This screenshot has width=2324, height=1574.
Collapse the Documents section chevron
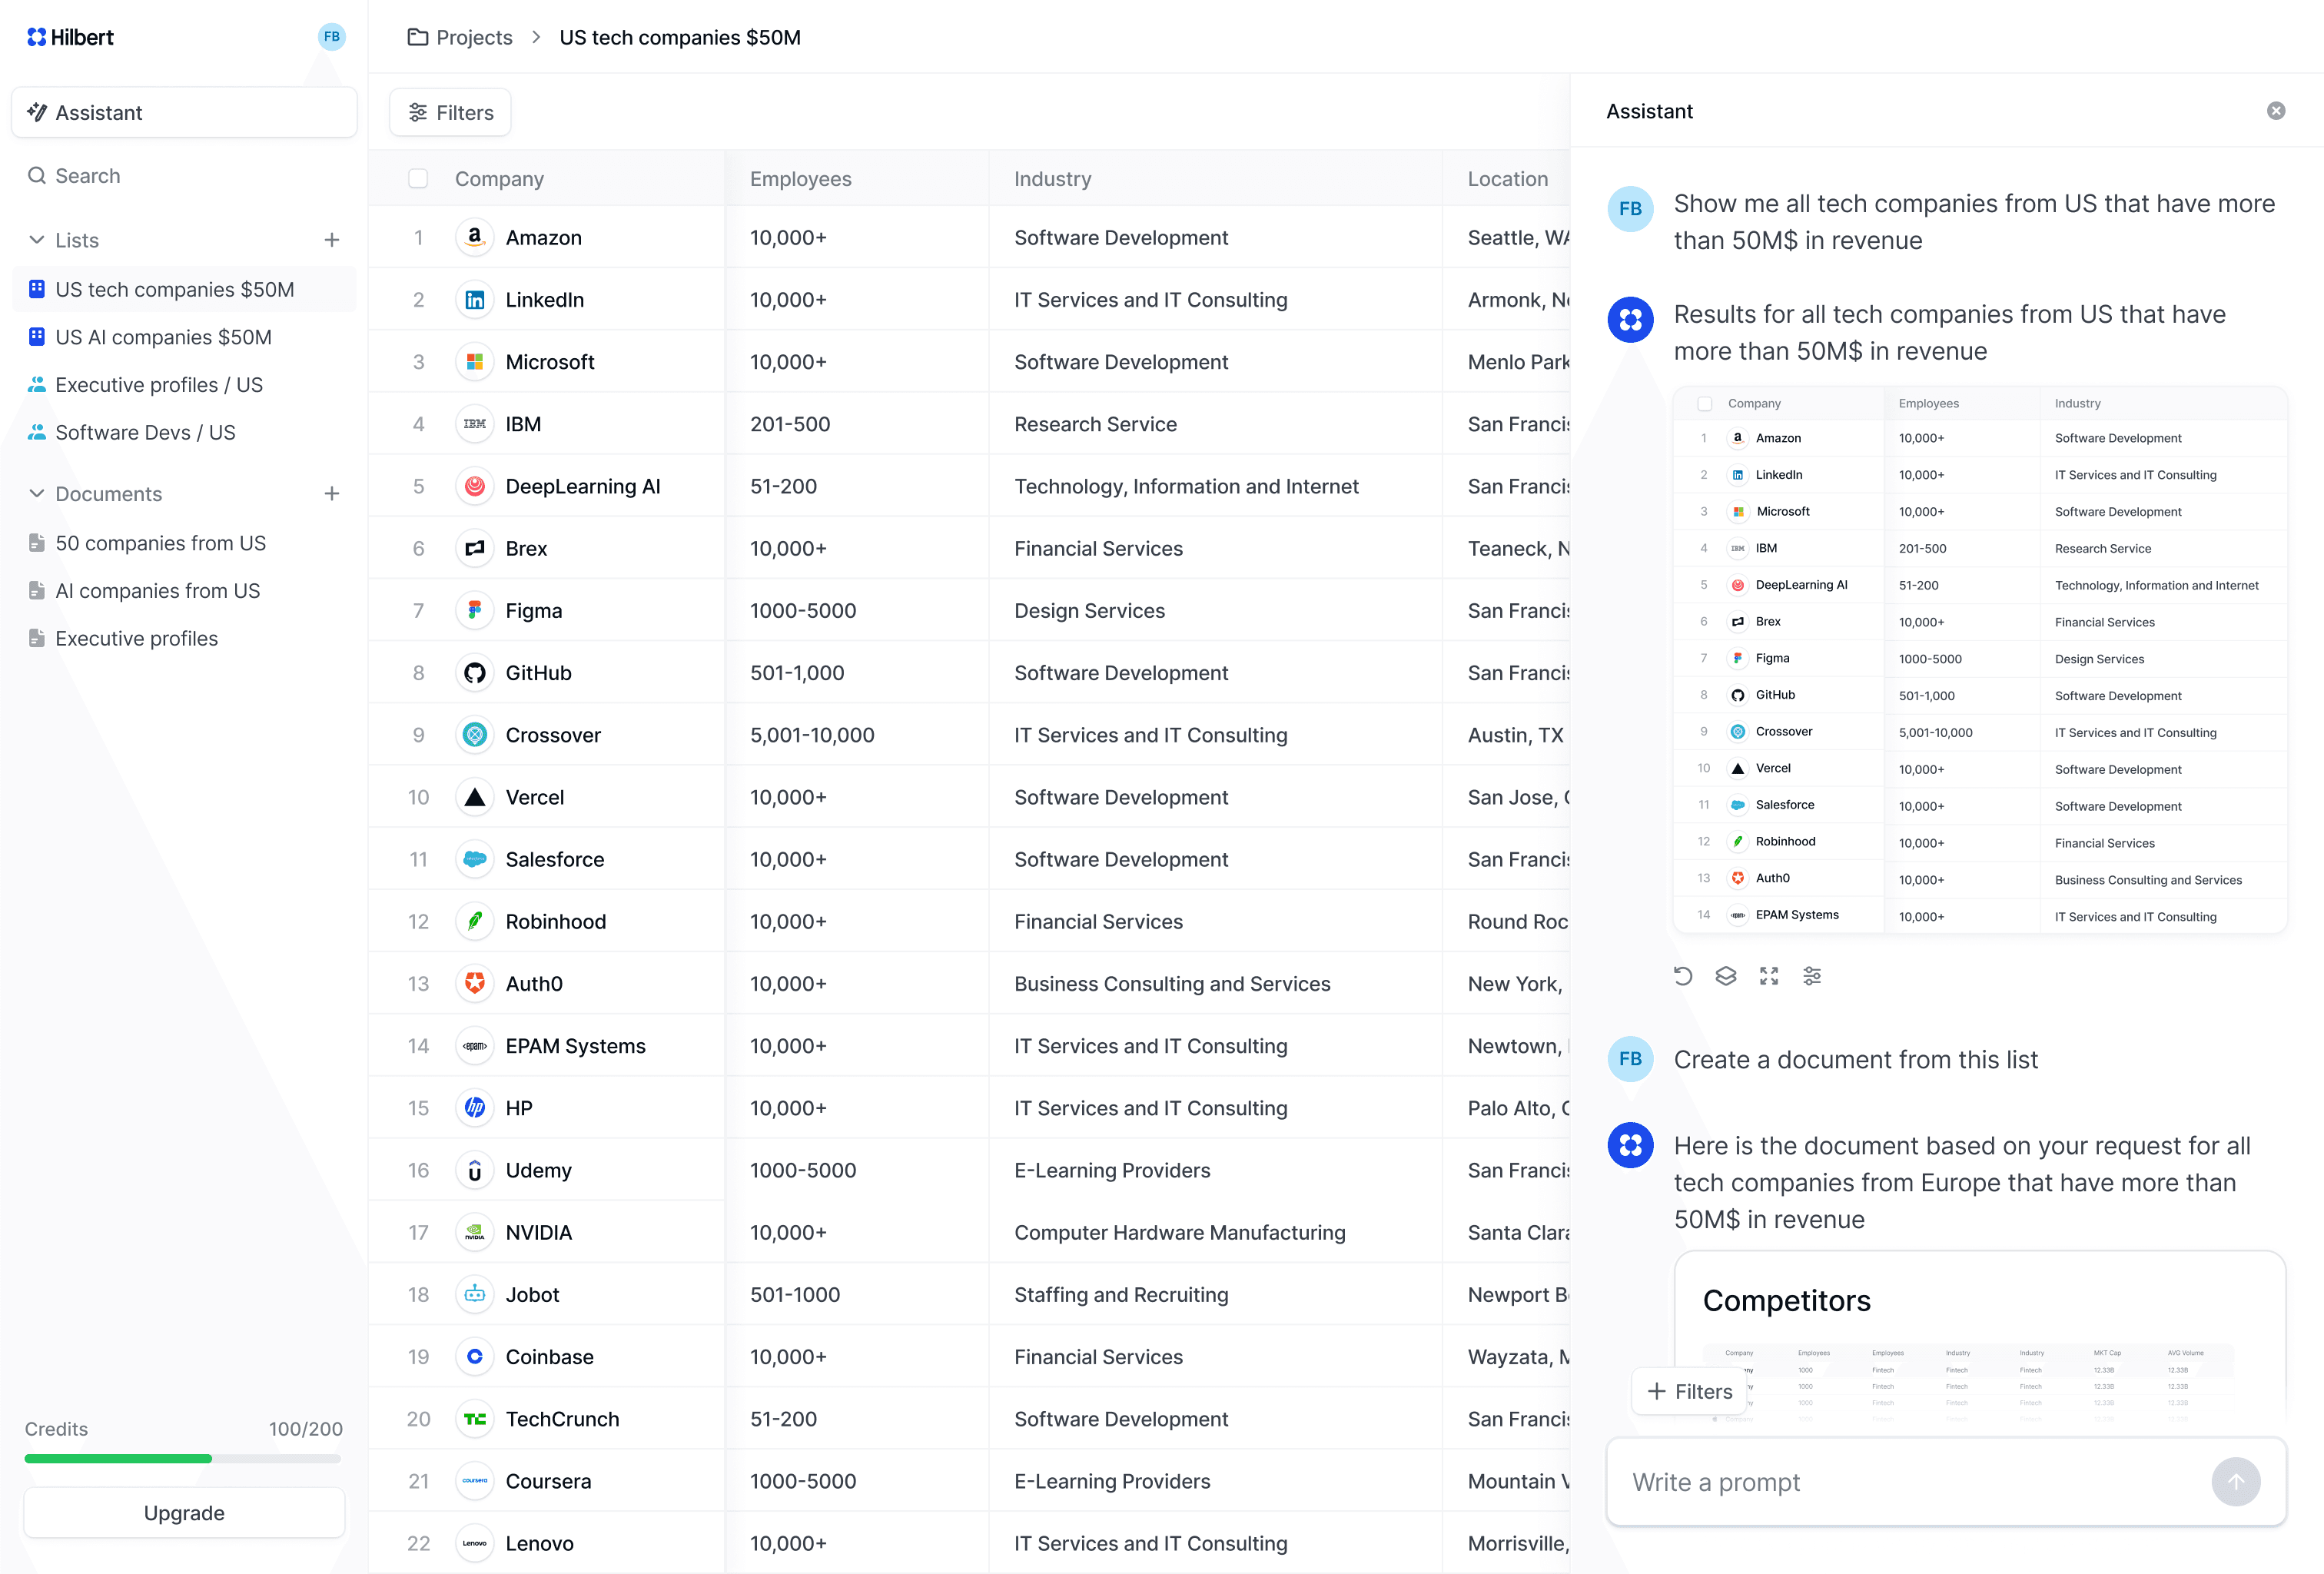pos(37,494)
